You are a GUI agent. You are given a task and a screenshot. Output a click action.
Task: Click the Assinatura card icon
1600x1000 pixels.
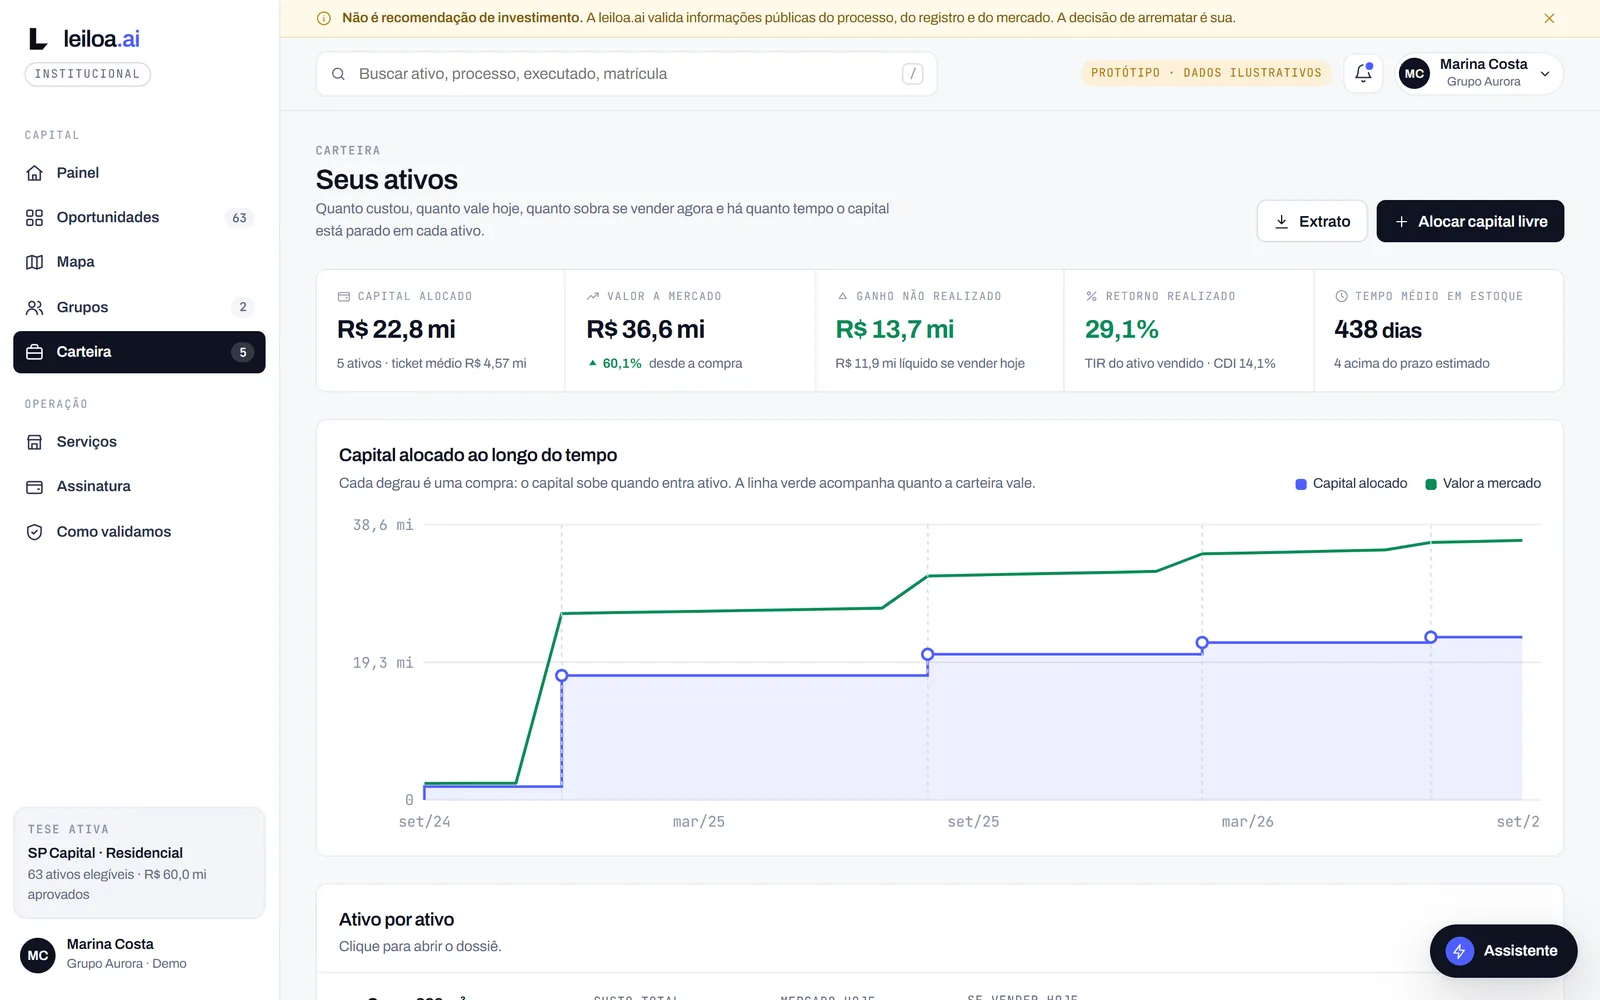click(x=35, y=487)
